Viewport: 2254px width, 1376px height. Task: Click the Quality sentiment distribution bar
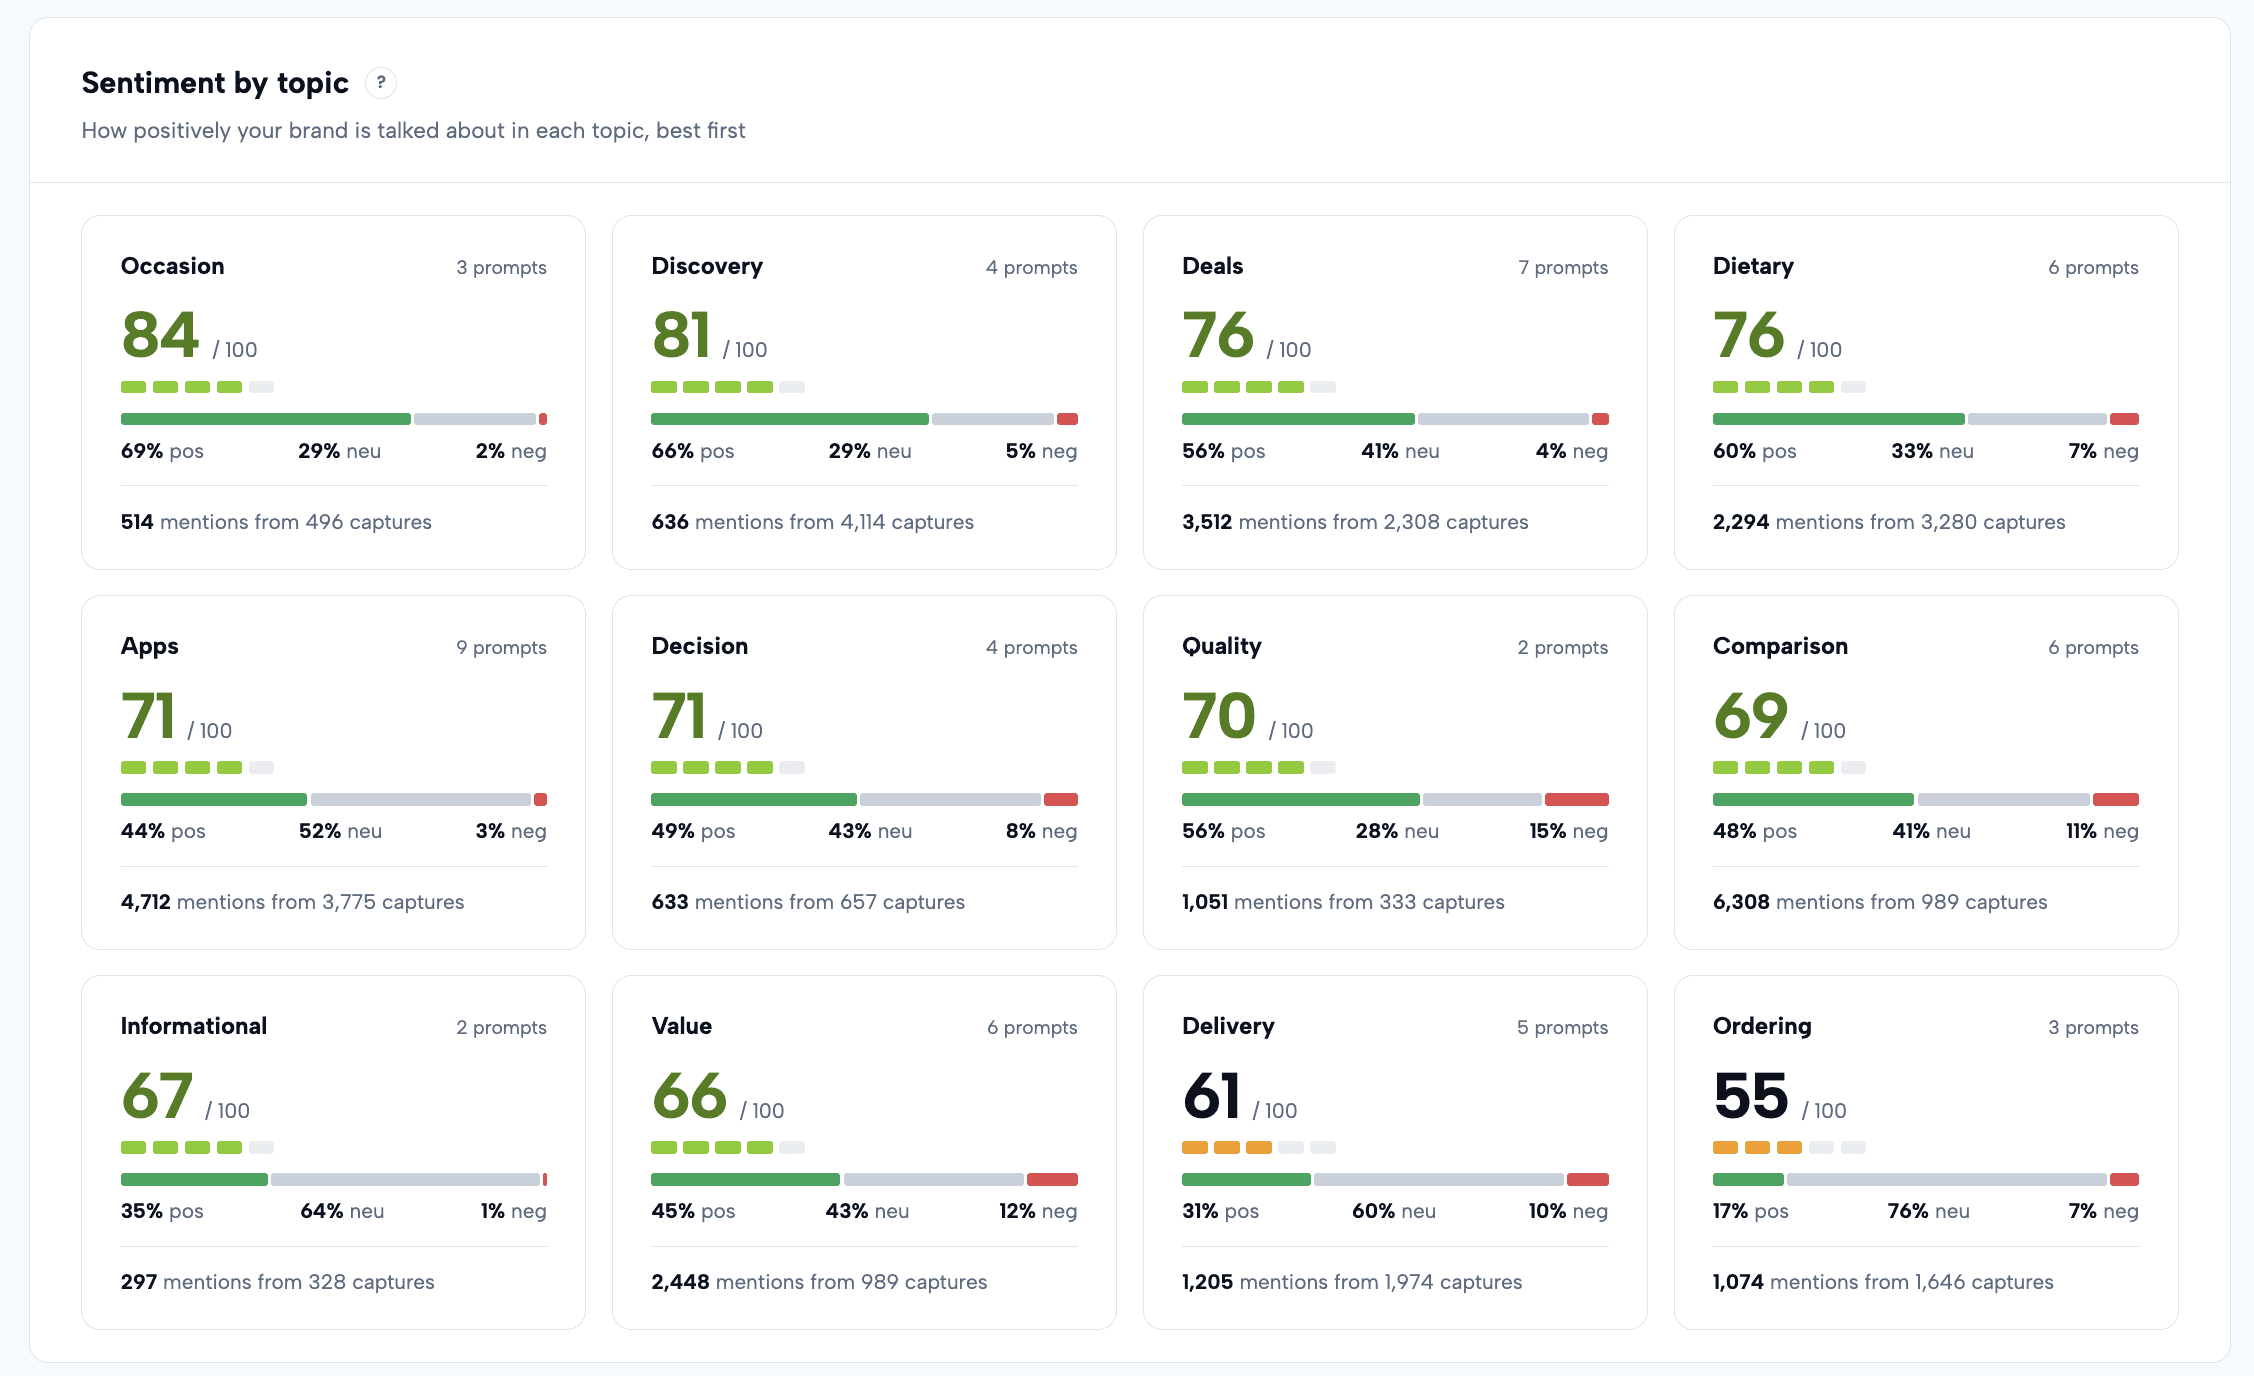pos(1395,799)
